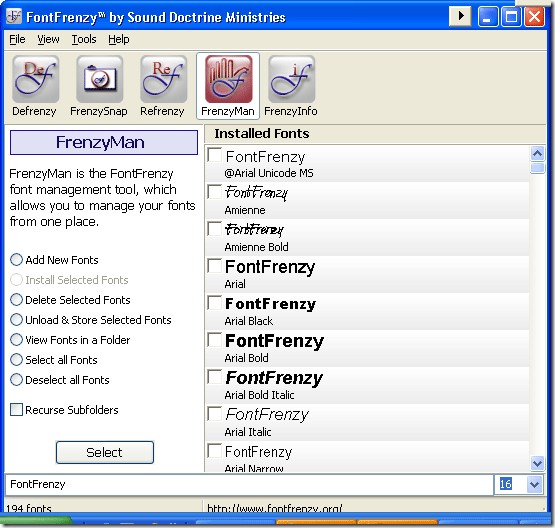Screen dimensions: 555x528
Task: Open the Refrenzy tool
Action: pos(162,86)
